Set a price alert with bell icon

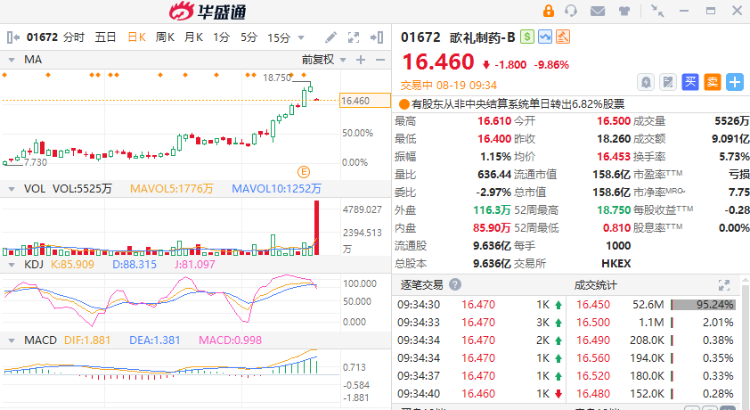coord(646,82)
